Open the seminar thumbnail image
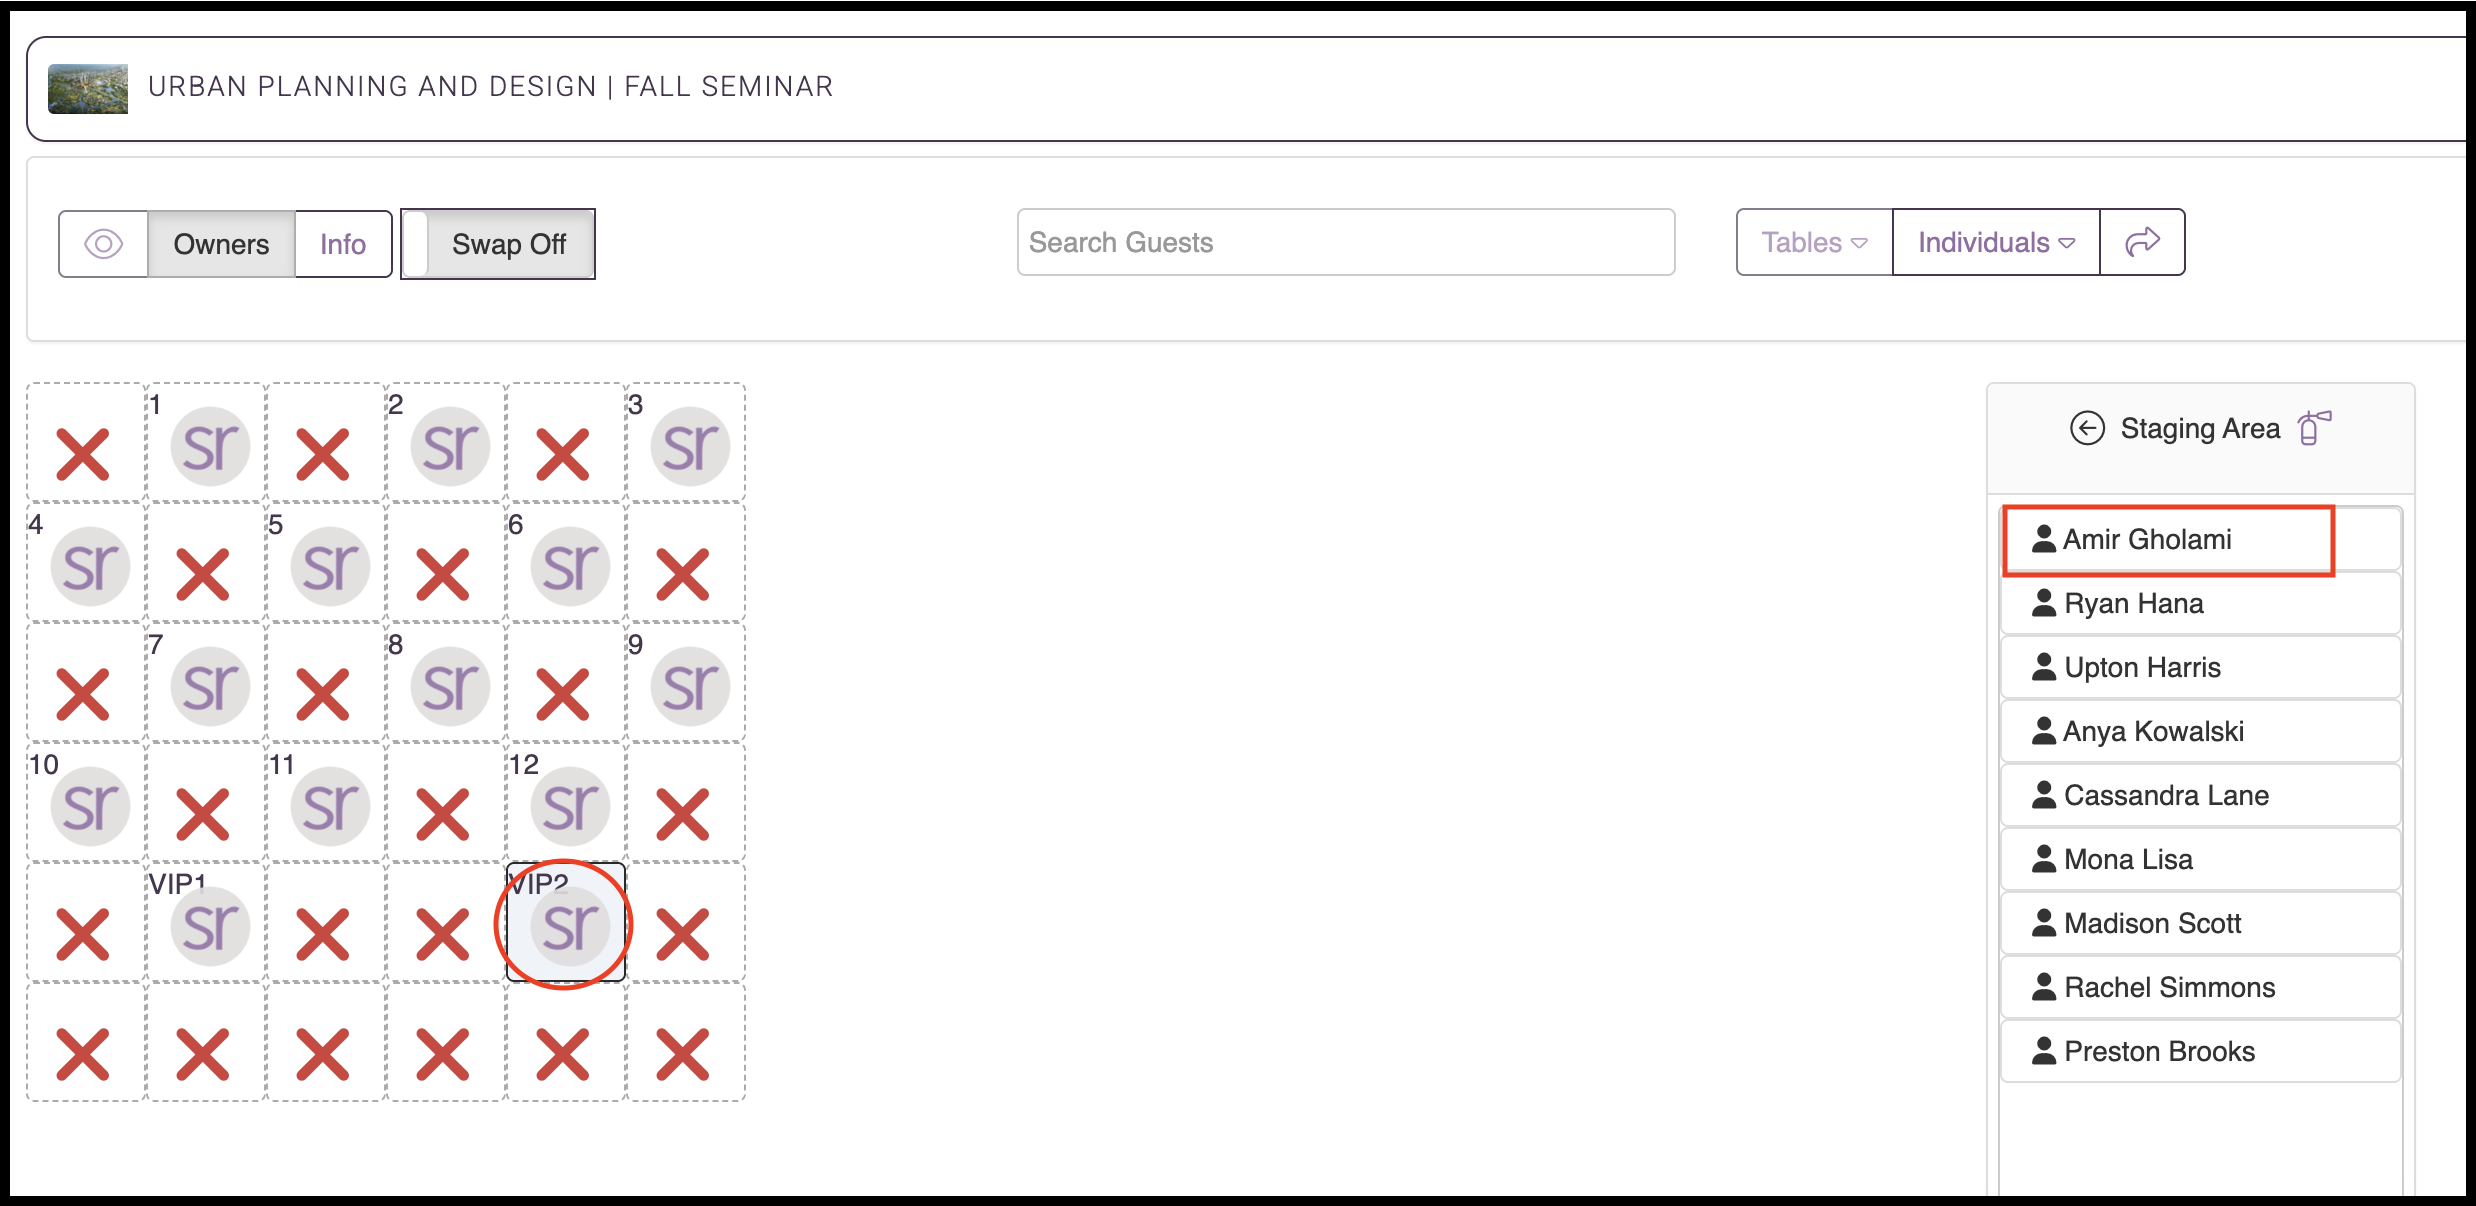2476x1206 pixels. point(88,88)
